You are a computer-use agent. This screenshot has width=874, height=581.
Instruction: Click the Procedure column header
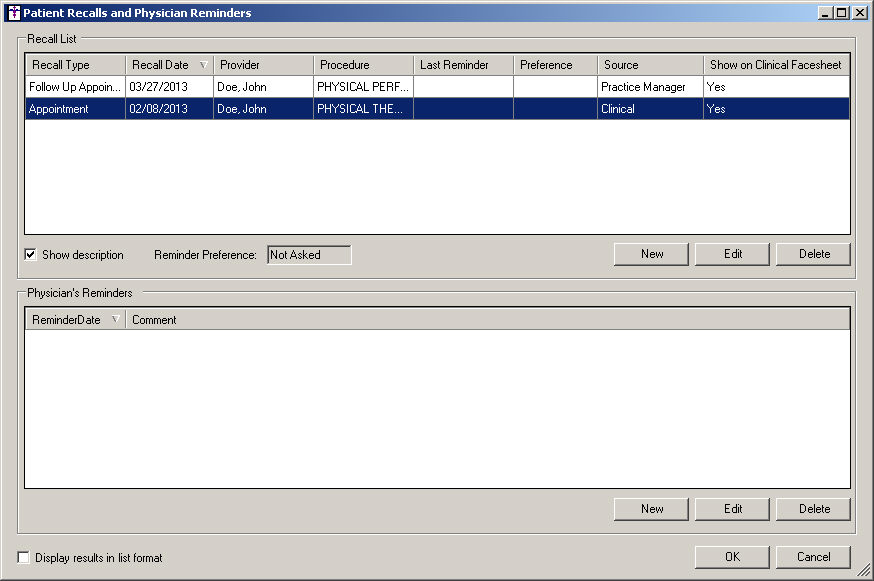pos(345,65)
